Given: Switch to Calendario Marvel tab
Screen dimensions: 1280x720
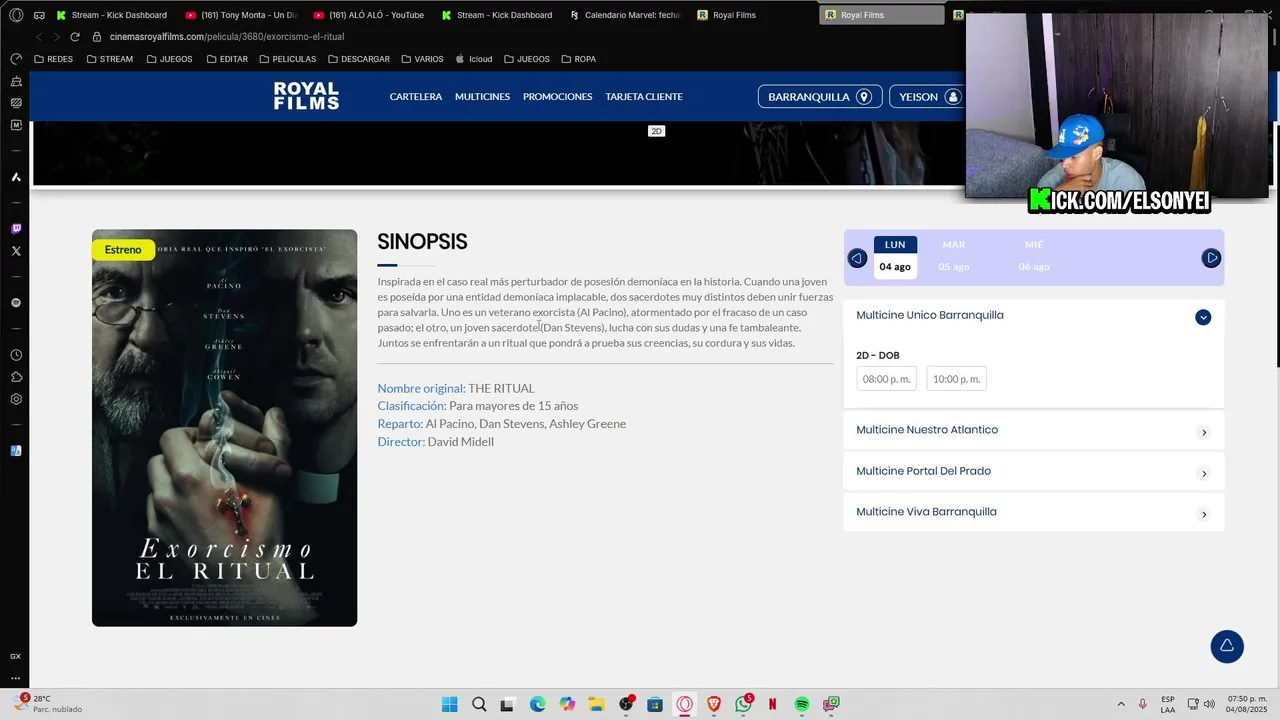Looking at the screenshot, I should coord(625,15).
